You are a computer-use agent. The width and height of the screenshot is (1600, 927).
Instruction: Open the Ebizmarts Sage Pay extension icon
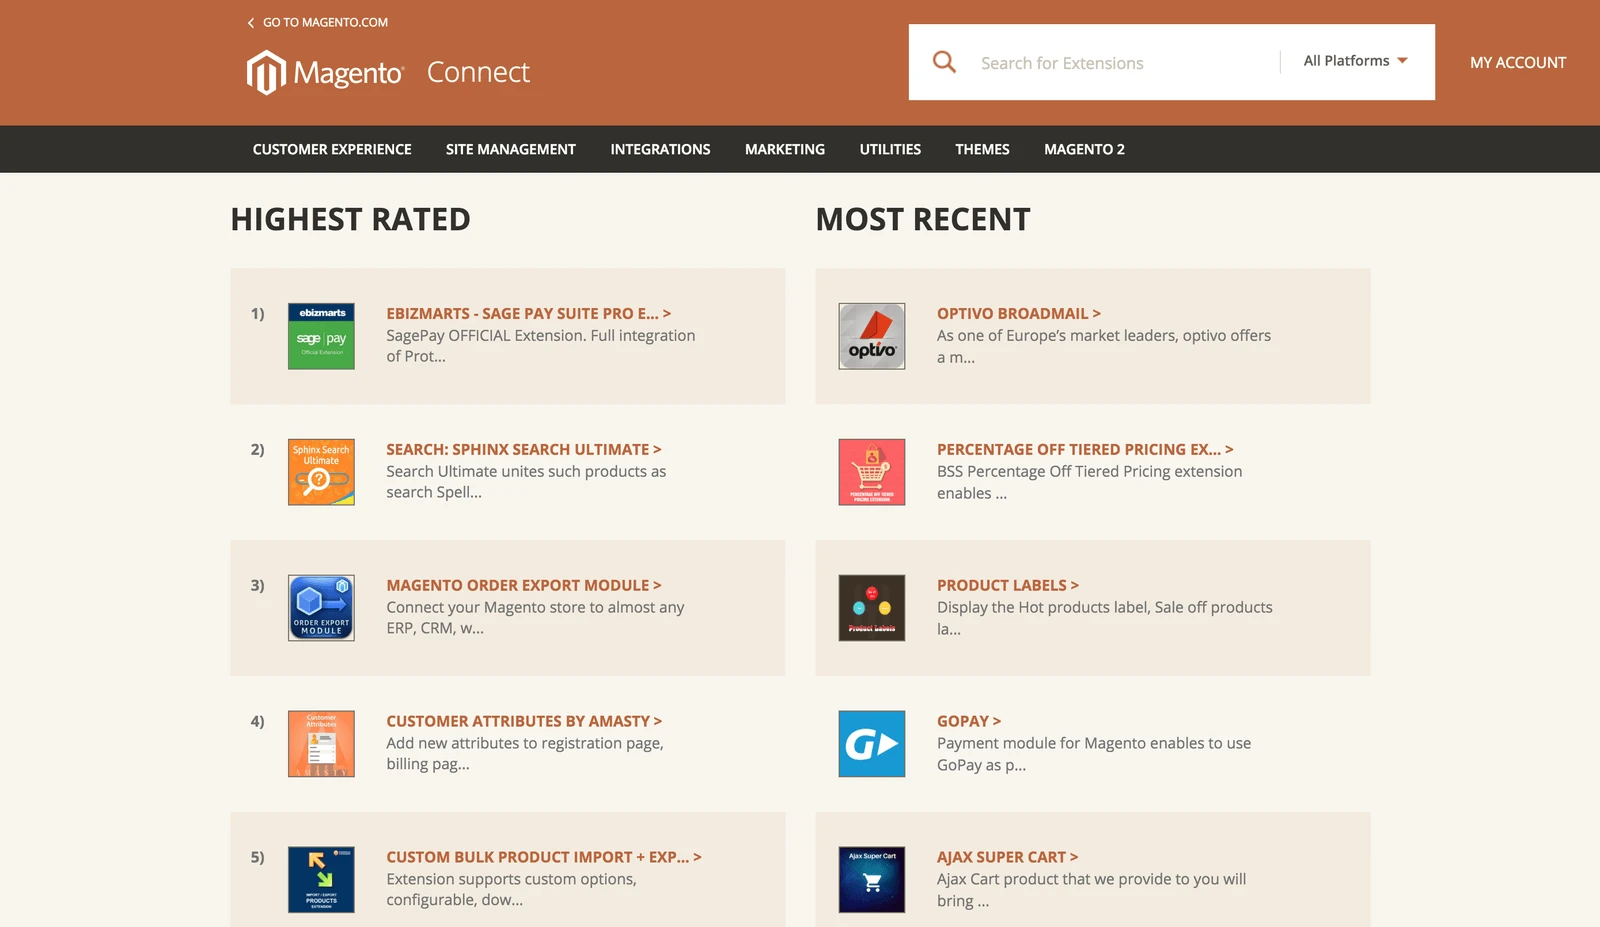pyautogui.click(x=321, y=336)
